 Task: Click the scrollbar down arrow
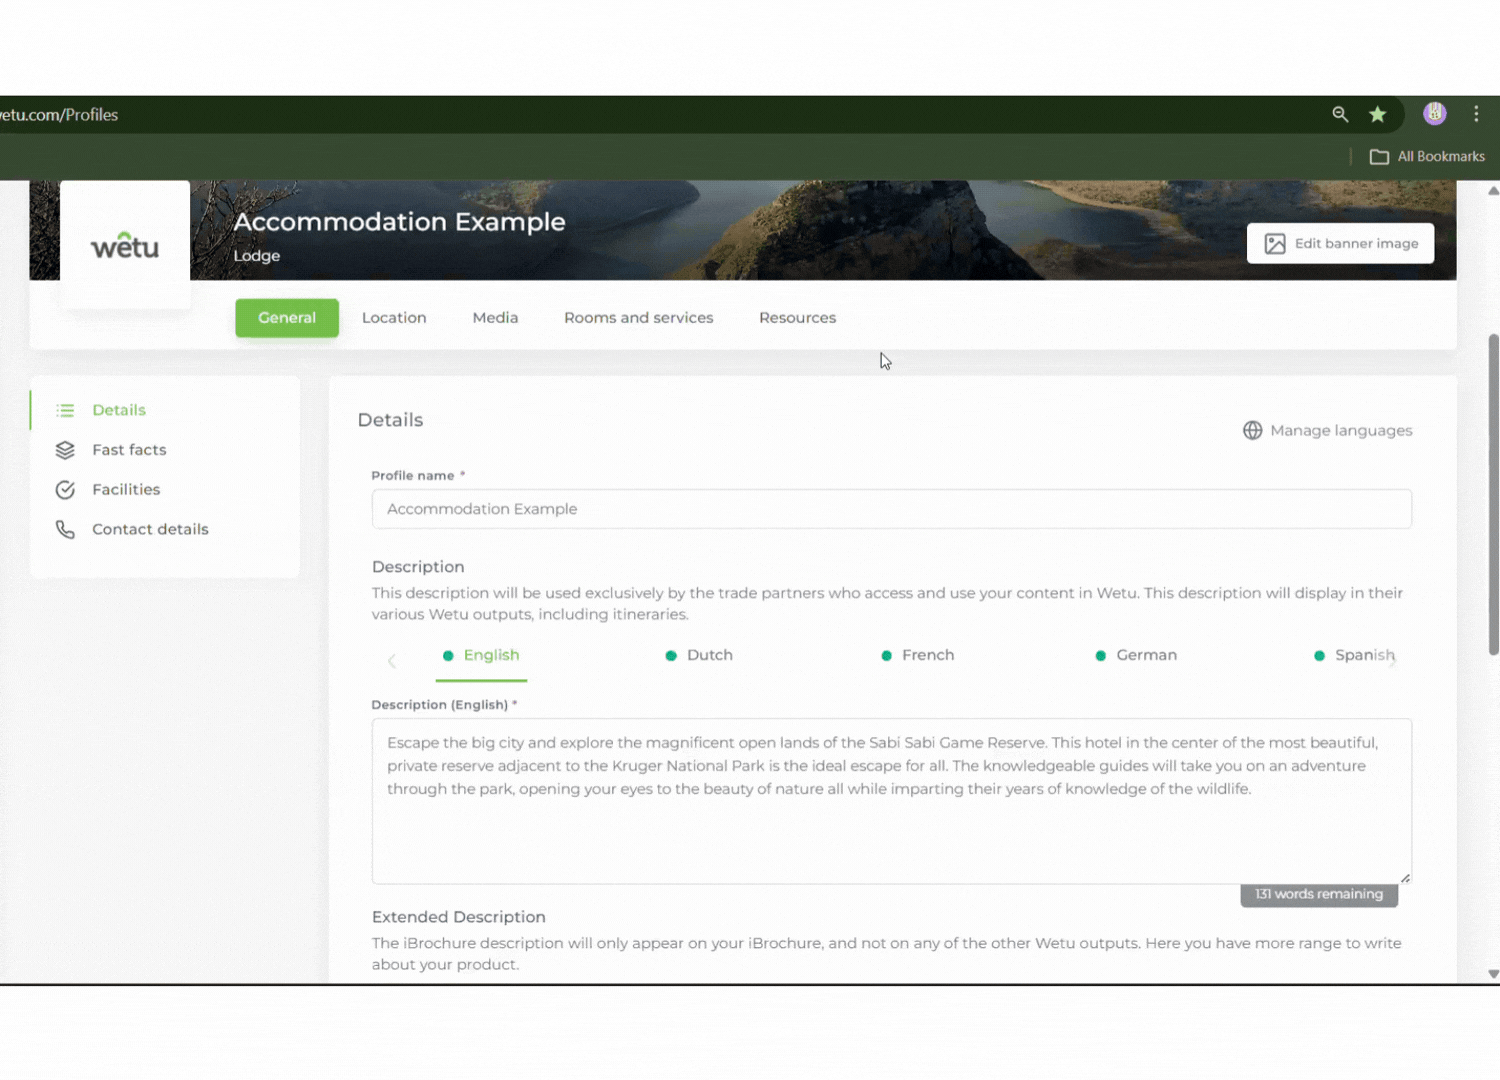point(1493,974)
